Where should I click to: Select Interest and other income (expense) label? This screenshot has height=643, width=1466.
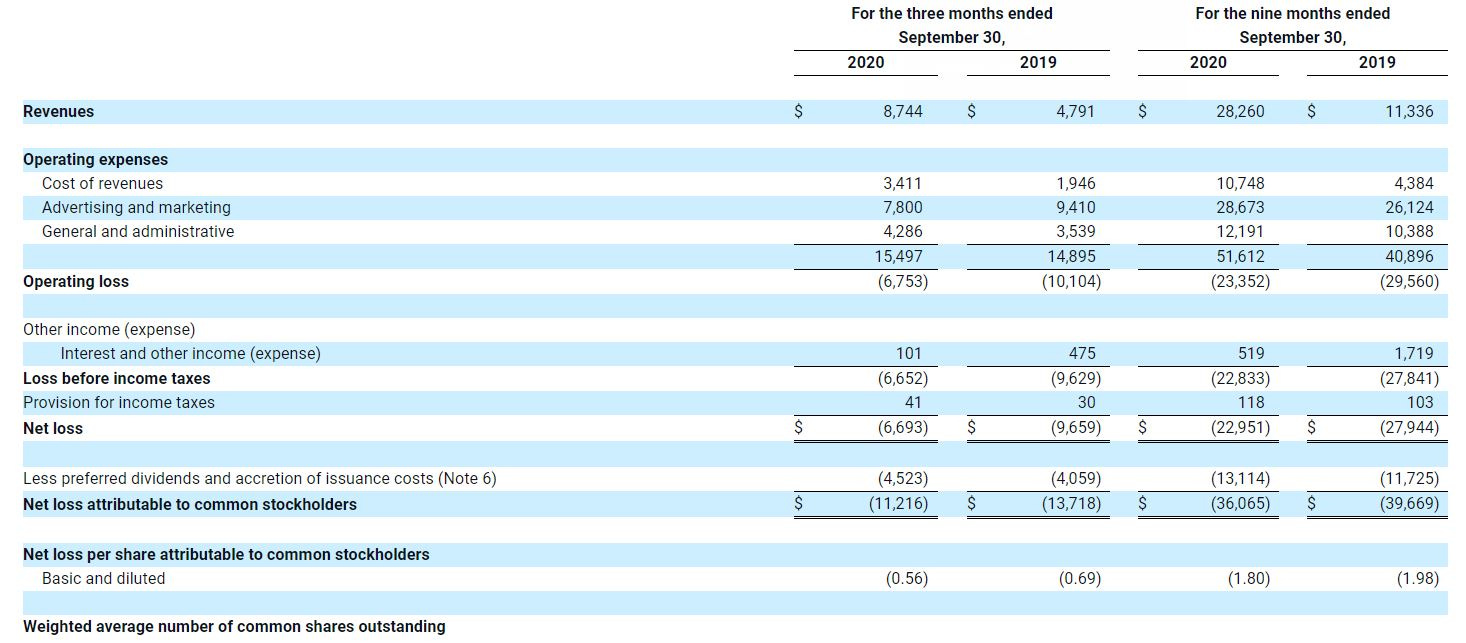(x=190, y=354)
